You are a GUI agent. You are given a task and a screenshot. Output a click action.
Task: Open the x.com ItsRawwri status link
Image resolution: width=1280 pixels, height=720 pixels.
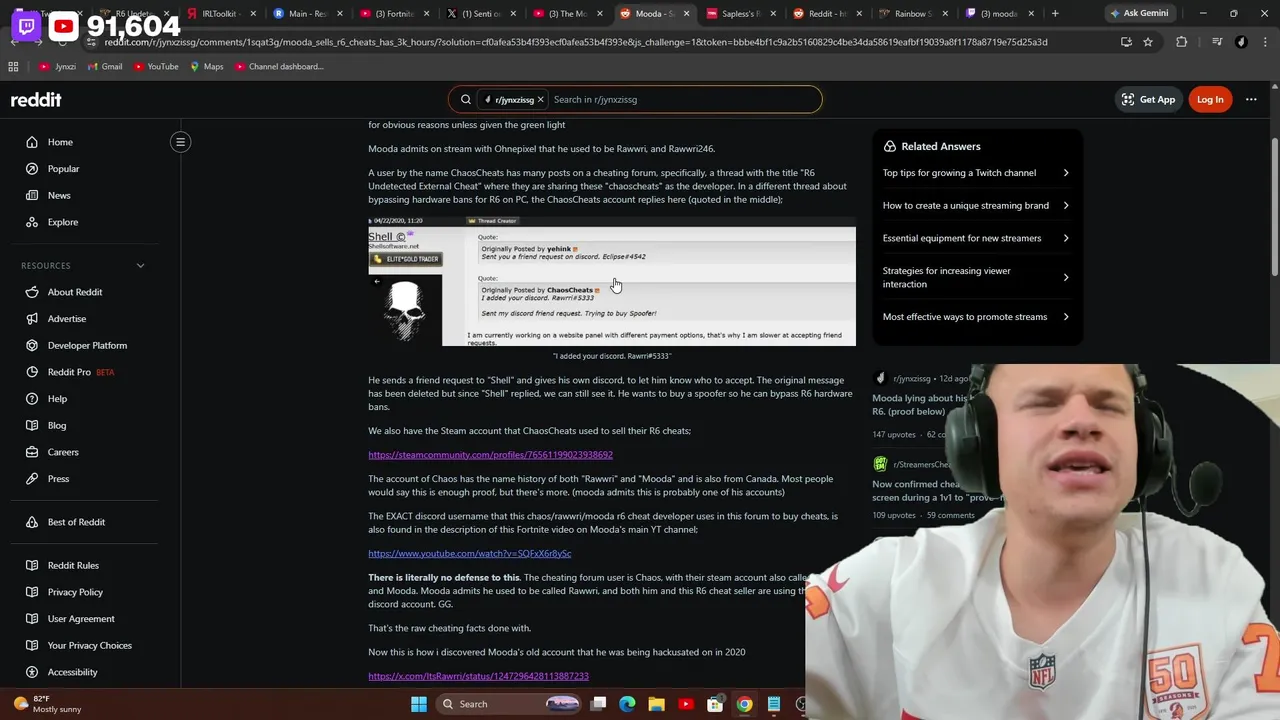(x=478, y=676)
